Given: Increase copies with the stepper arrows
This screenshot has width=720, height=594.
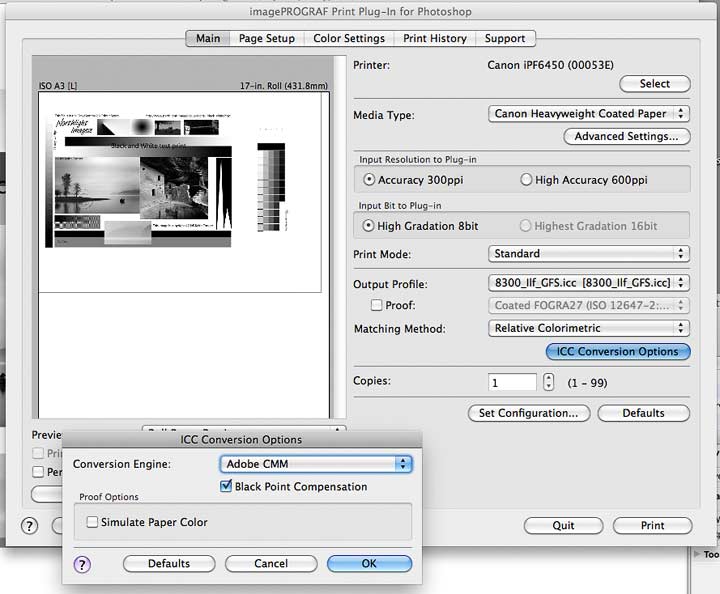Looking at the screenshot, I should coord(548,378).
